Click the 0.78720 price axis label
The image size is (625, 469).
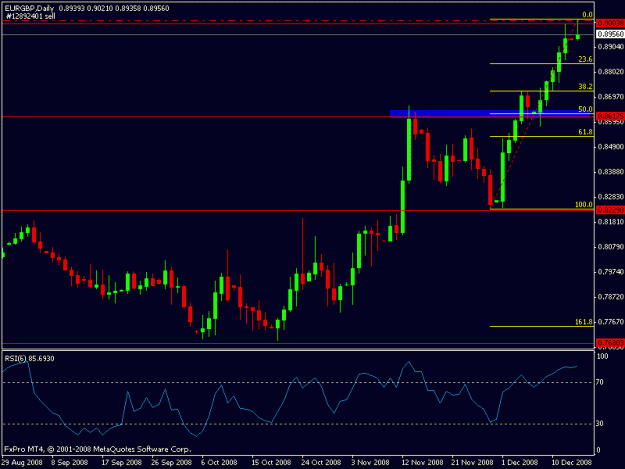pyautogui.click(x=610, y=297)
